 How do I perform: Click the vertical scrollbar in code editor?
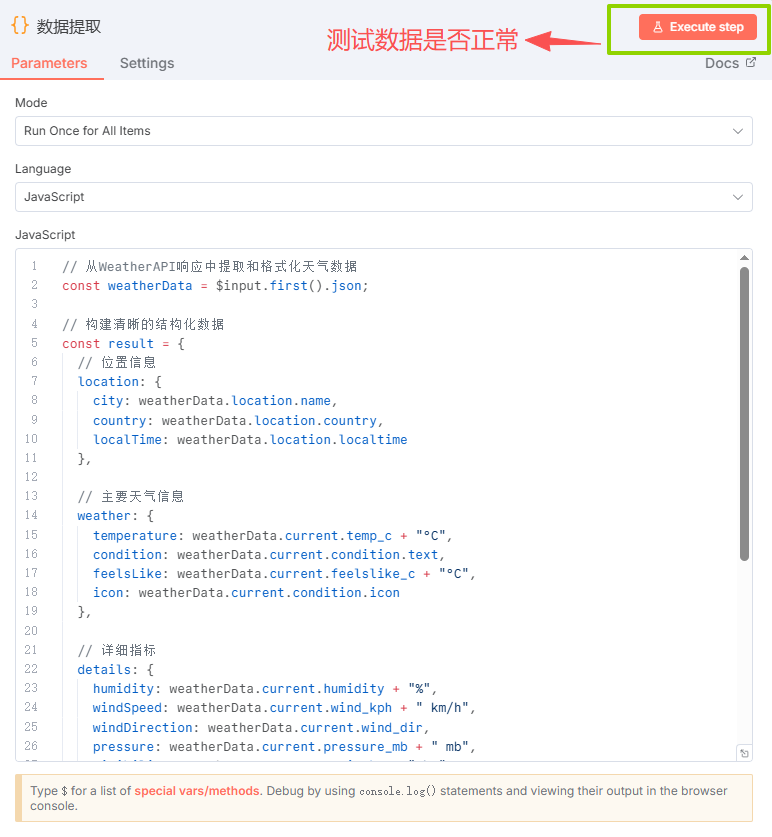coord(744,410)
